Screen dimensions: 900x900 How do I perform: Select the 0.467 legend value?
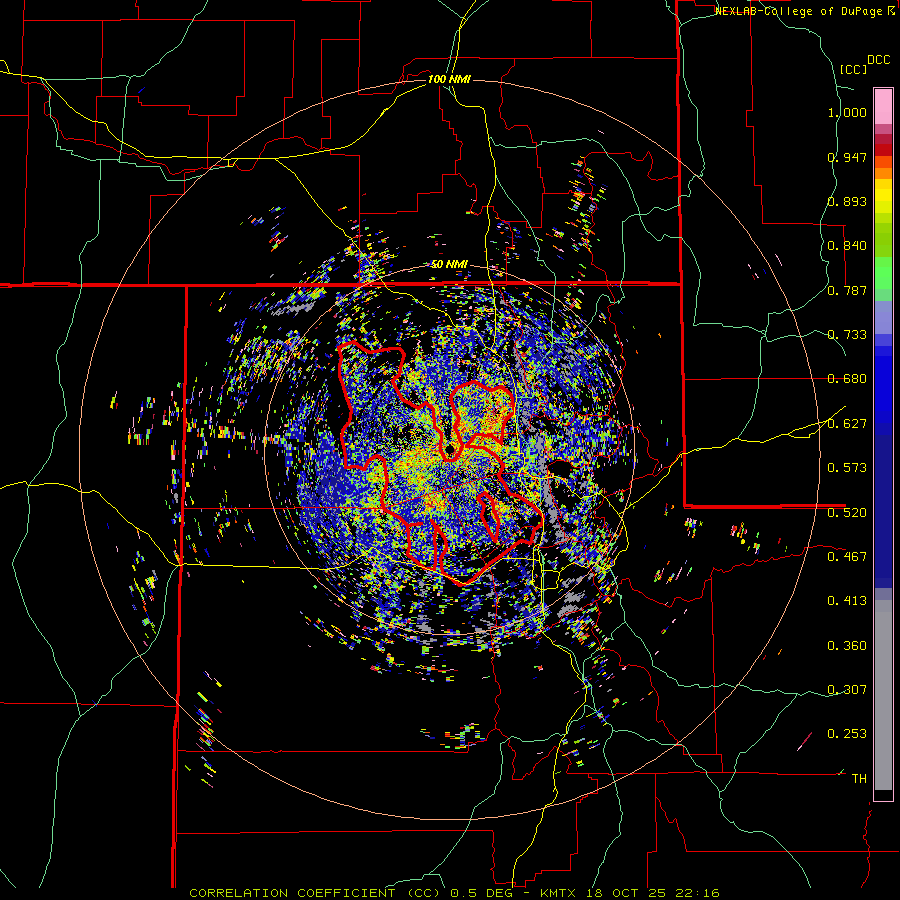(847, 557)
